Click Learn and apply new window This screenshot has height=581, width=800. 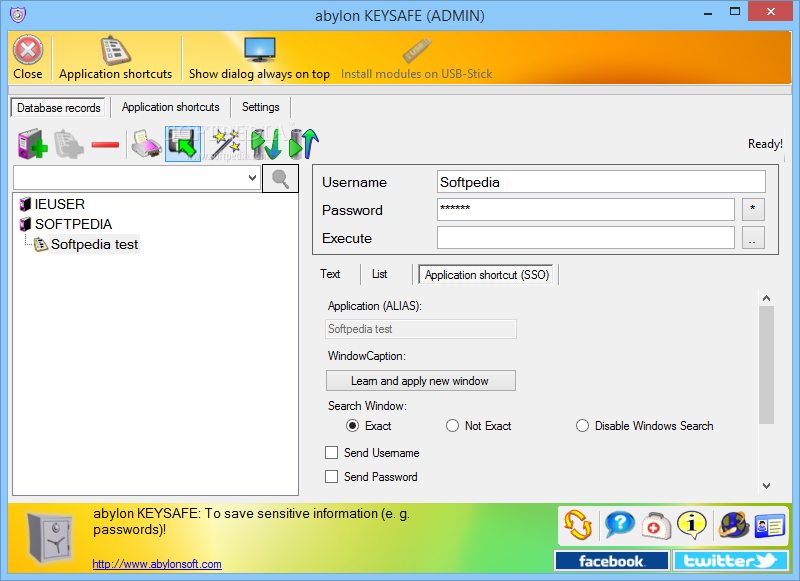point(420,381)
